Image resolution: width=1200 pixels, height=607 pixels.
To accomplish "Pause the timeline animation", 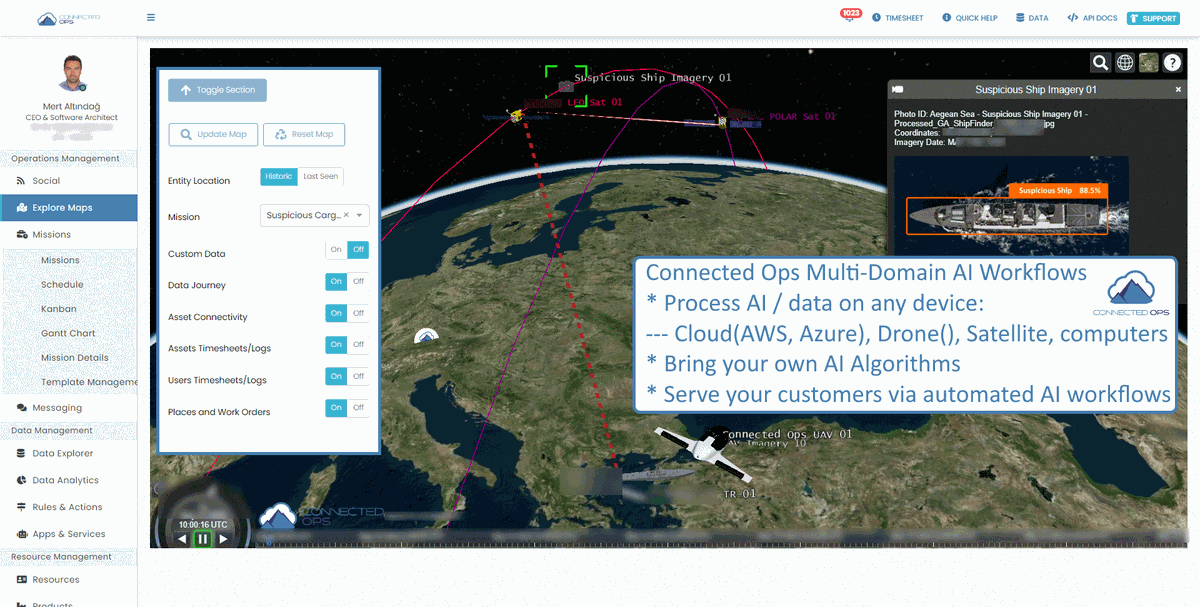I will pos(203,538).
